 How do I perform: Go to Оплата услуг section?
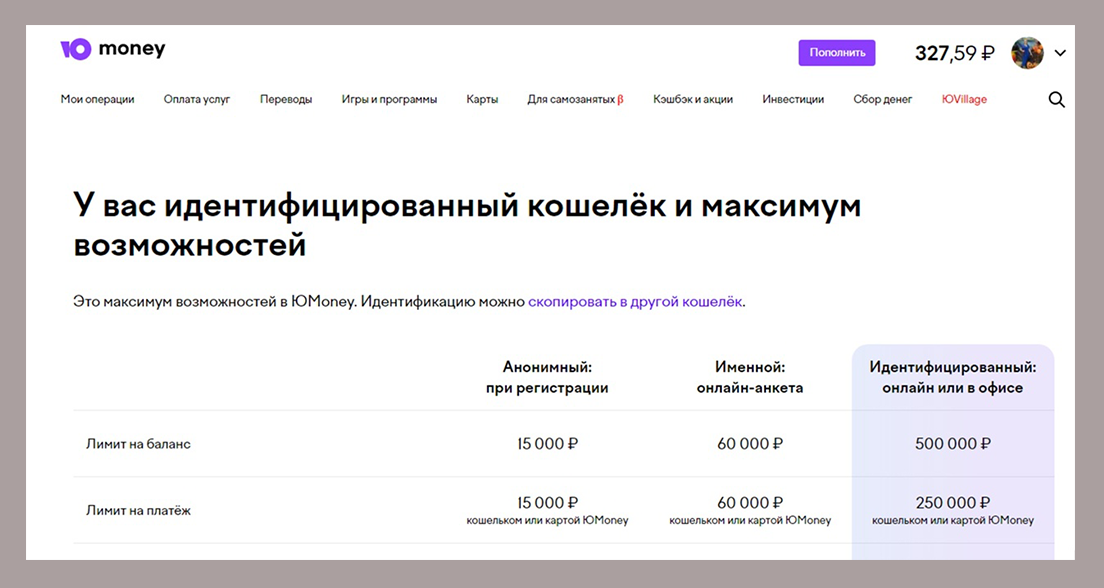[x=197, y=100]
